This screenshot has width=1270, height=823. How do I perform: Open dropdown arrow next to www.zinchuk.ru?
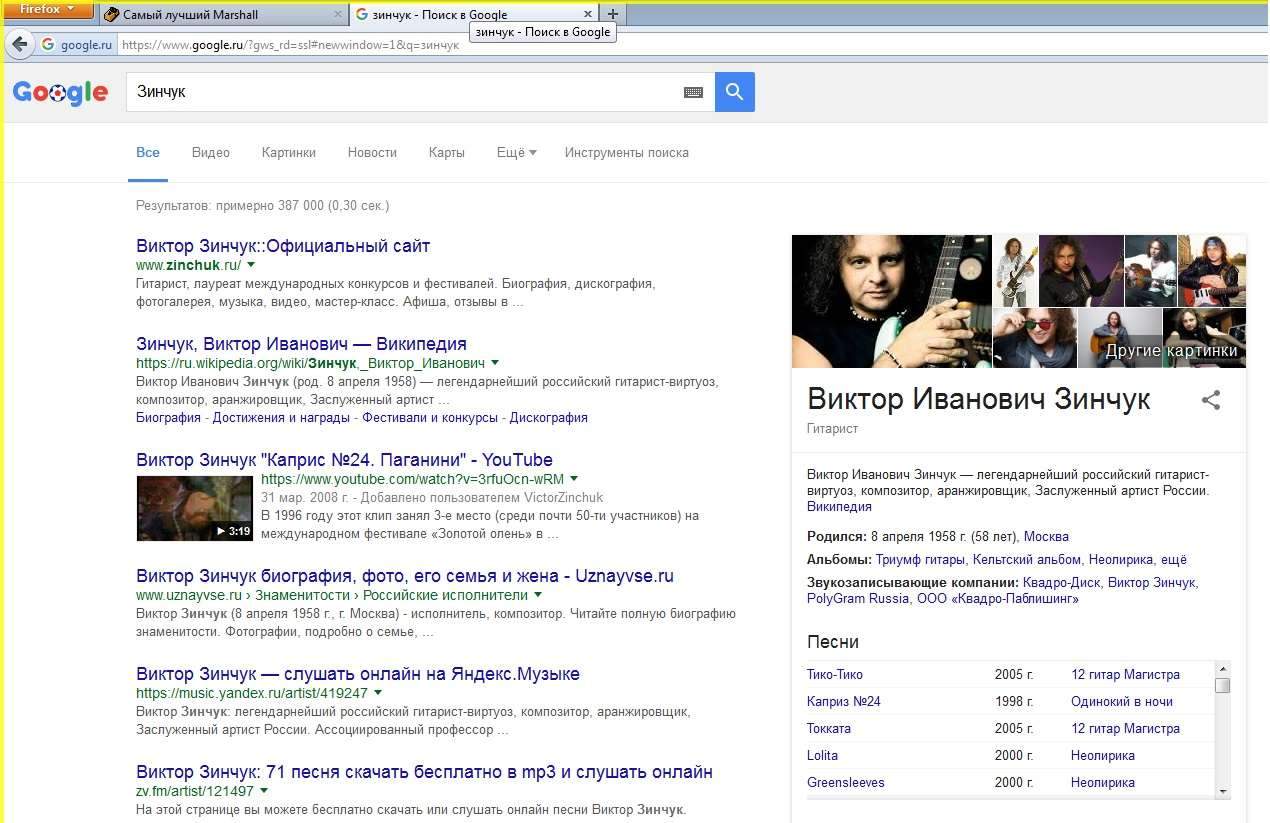tap(251, 265)
